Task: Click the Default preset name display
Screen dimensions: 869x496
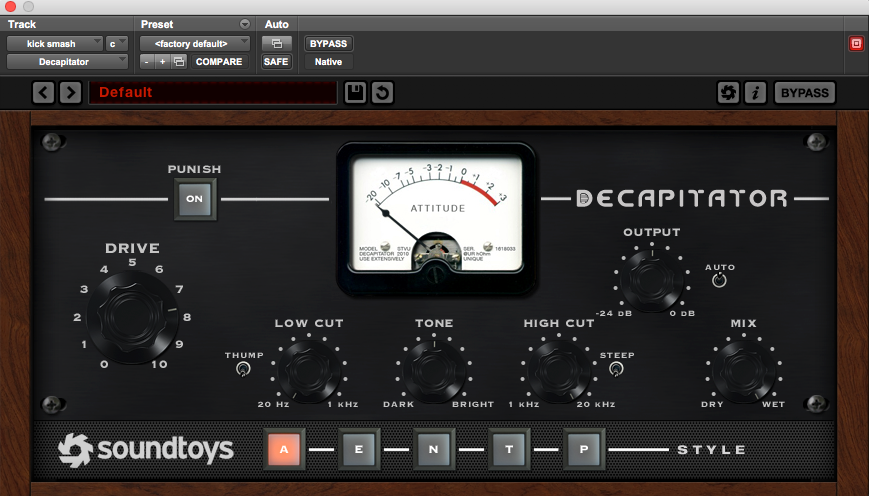Action: (x=213, y=93)
